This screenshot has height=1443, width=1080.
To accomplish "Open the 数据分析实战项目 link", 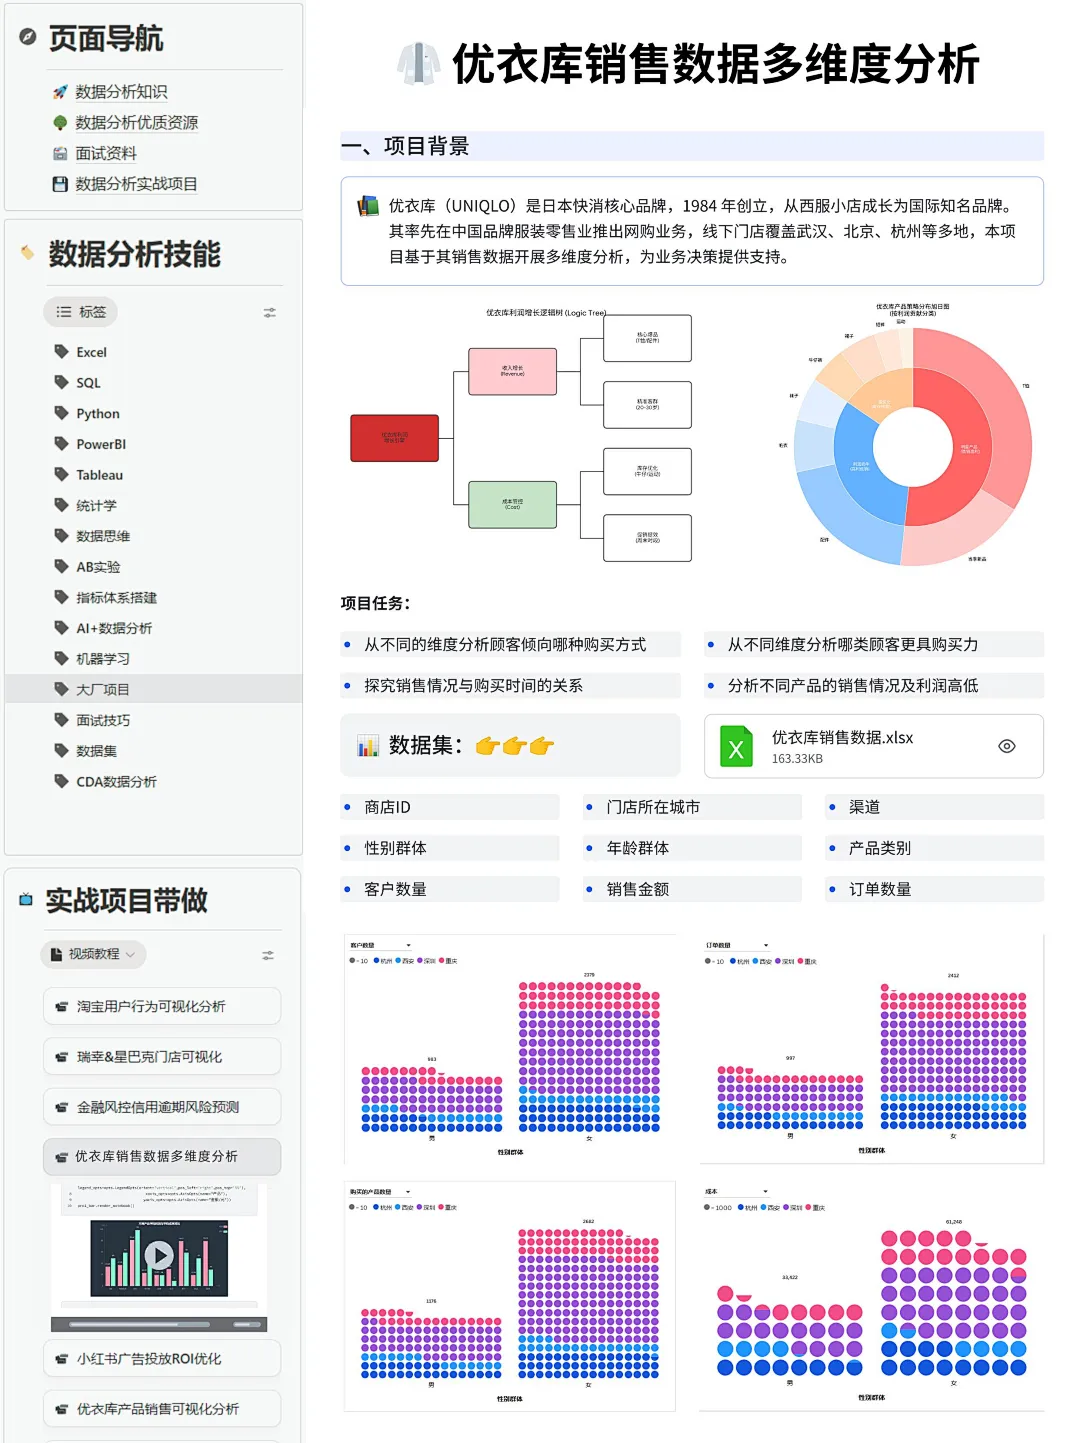I will click(137, 184).
